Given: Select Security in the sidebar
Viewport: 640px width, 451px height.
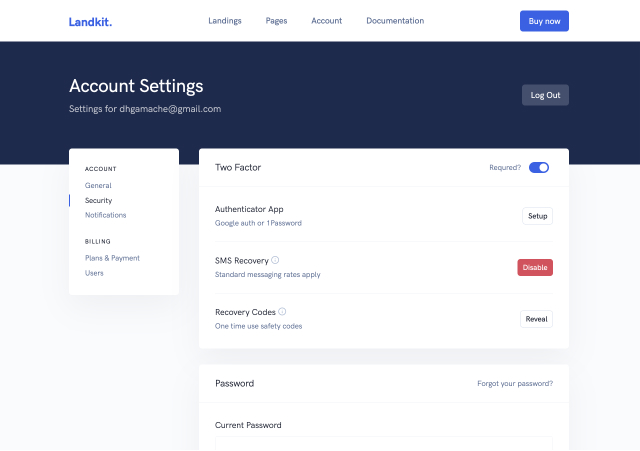Looking at the screenshot, I should click(98, 201).
